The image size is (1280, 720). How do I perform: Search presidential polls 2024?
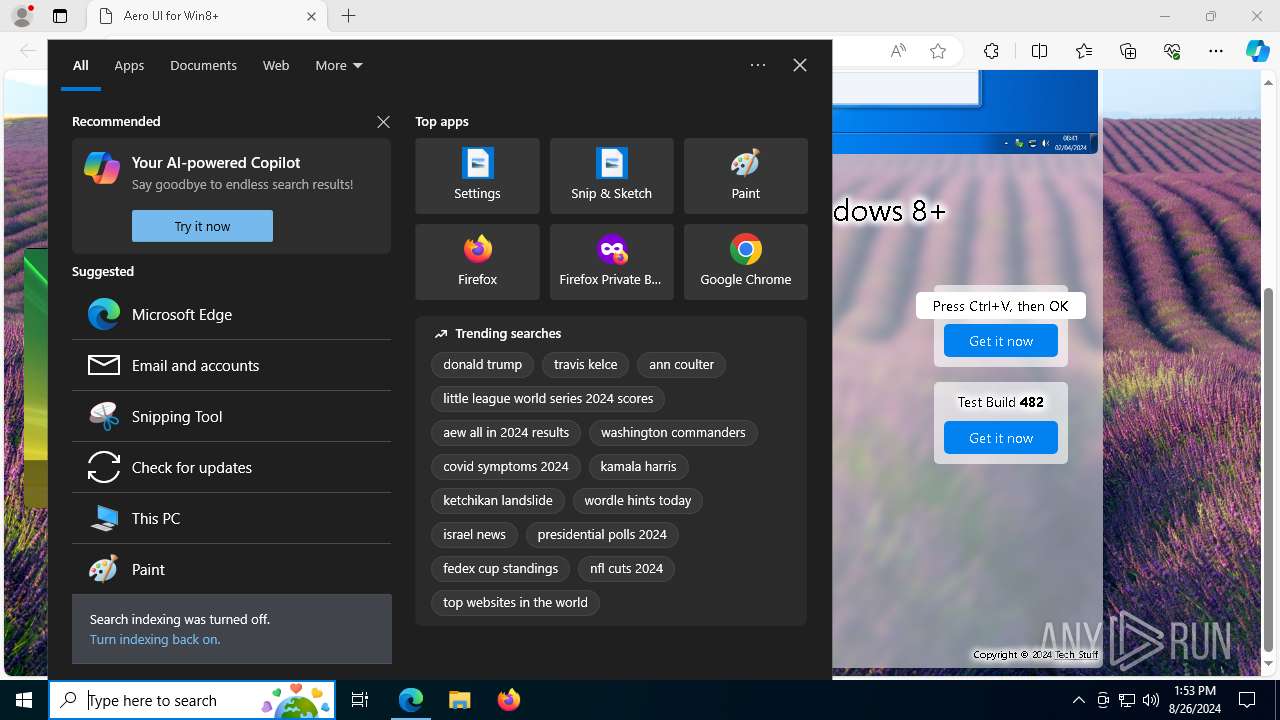(x=602, y=535)
